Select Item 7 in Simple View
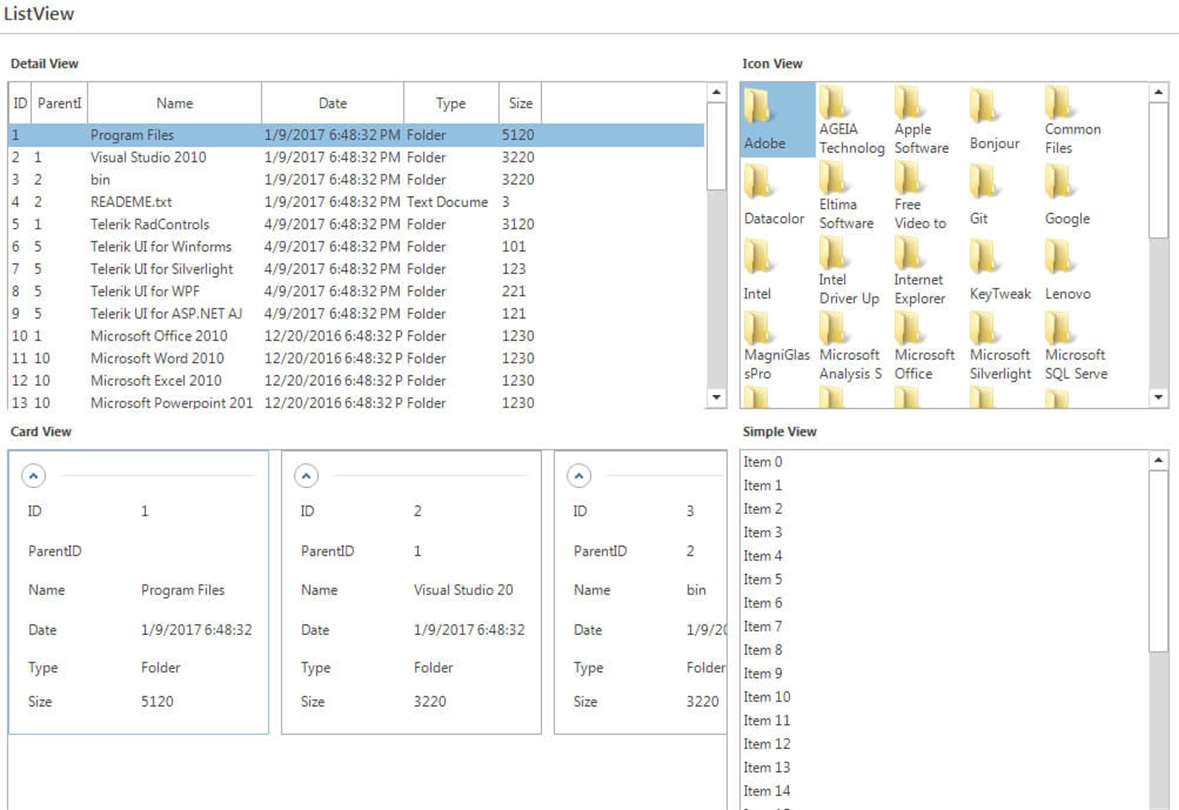1179x810 pixels. tap(944, 626)
